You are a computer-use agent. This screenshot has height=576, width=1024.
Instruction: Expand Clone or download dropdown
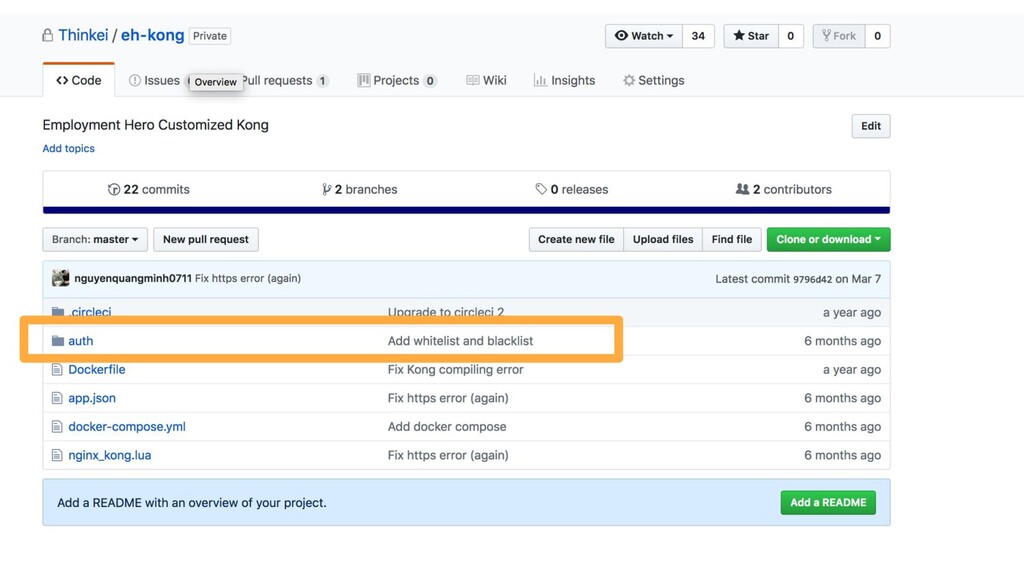828,239
